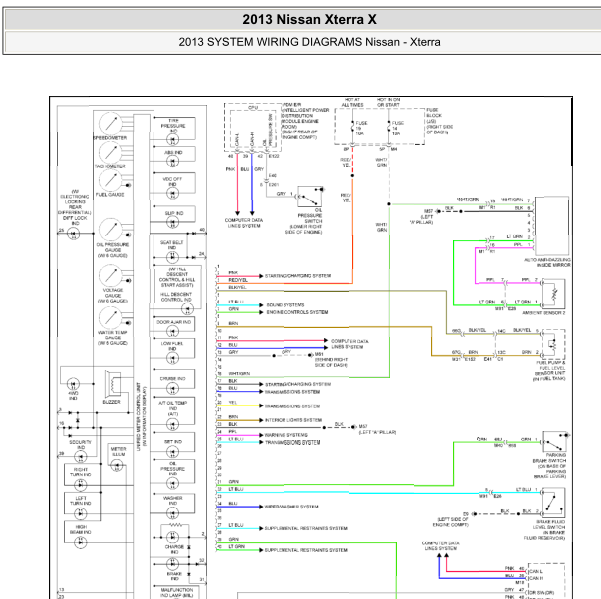601x599 pixels.
Task: Click the security indicator LED symbol
Action: pos(80,457)
